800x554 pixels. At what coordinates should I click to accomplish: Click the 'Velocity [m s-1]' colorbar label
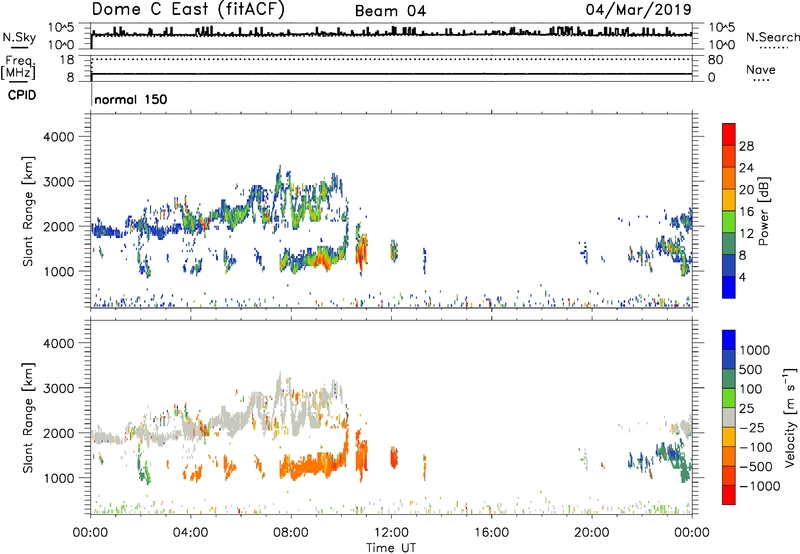click(790, 417)
